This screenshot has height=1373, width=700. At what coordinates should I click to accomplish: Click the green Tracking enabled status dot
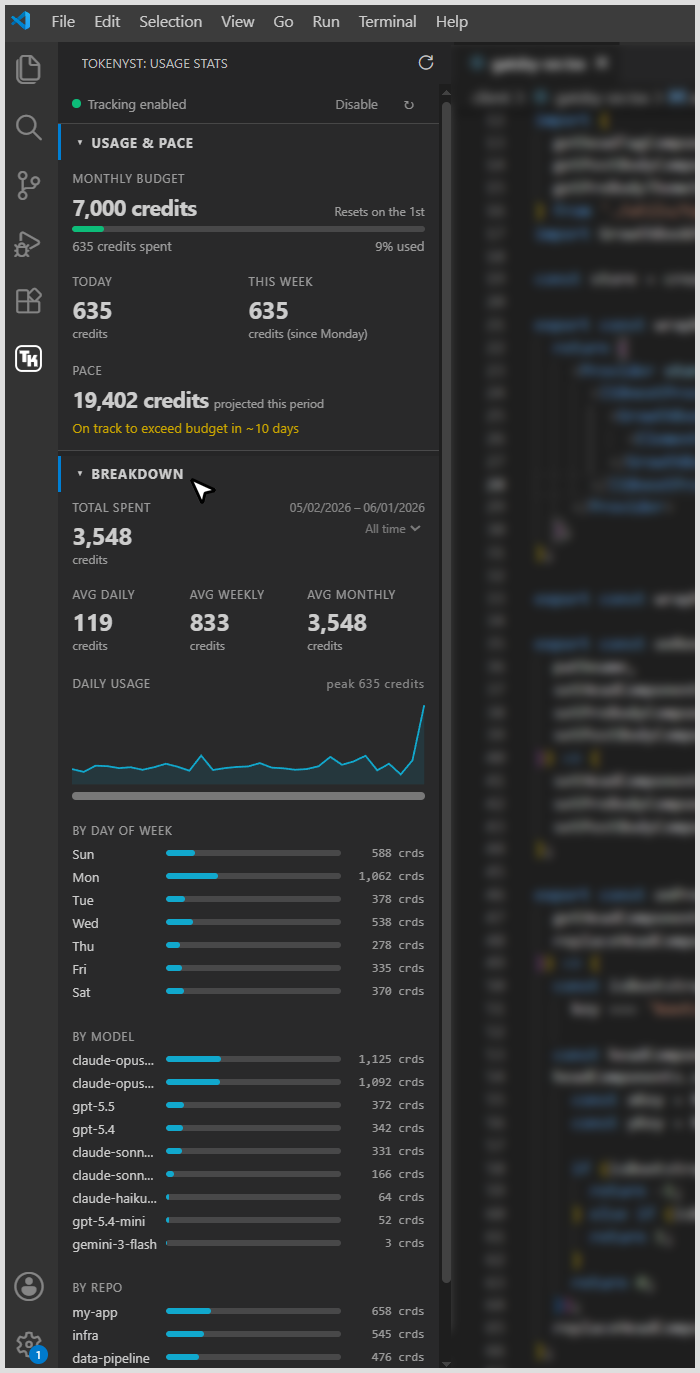[x=77, y=104]
